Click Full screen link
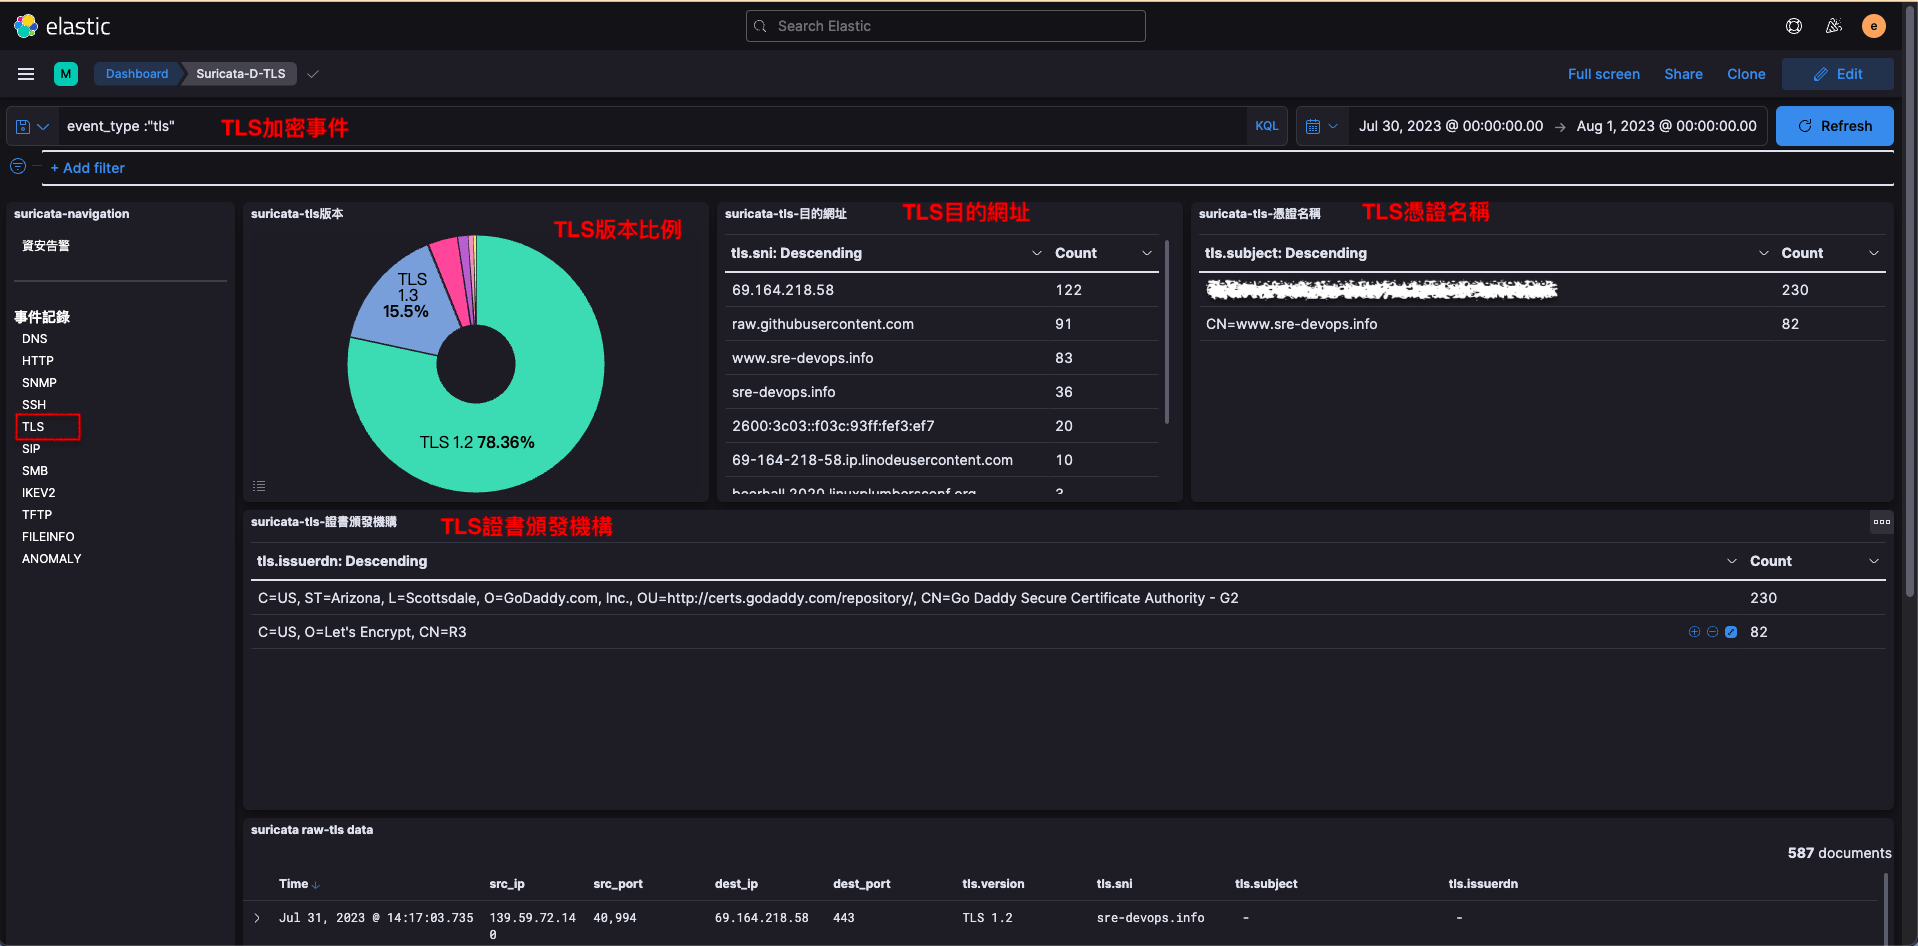 coord(1604,74)
